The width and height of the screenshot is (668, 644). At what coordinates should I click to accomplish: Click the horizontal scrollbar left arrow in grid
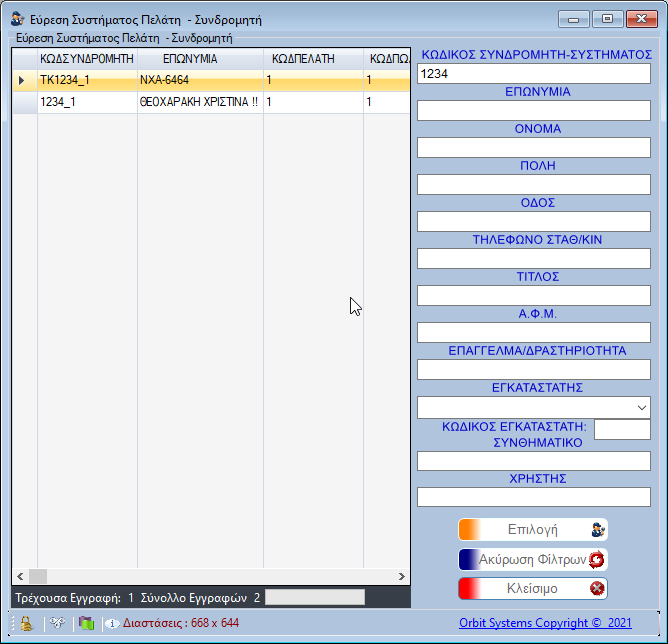coord(19,576)
